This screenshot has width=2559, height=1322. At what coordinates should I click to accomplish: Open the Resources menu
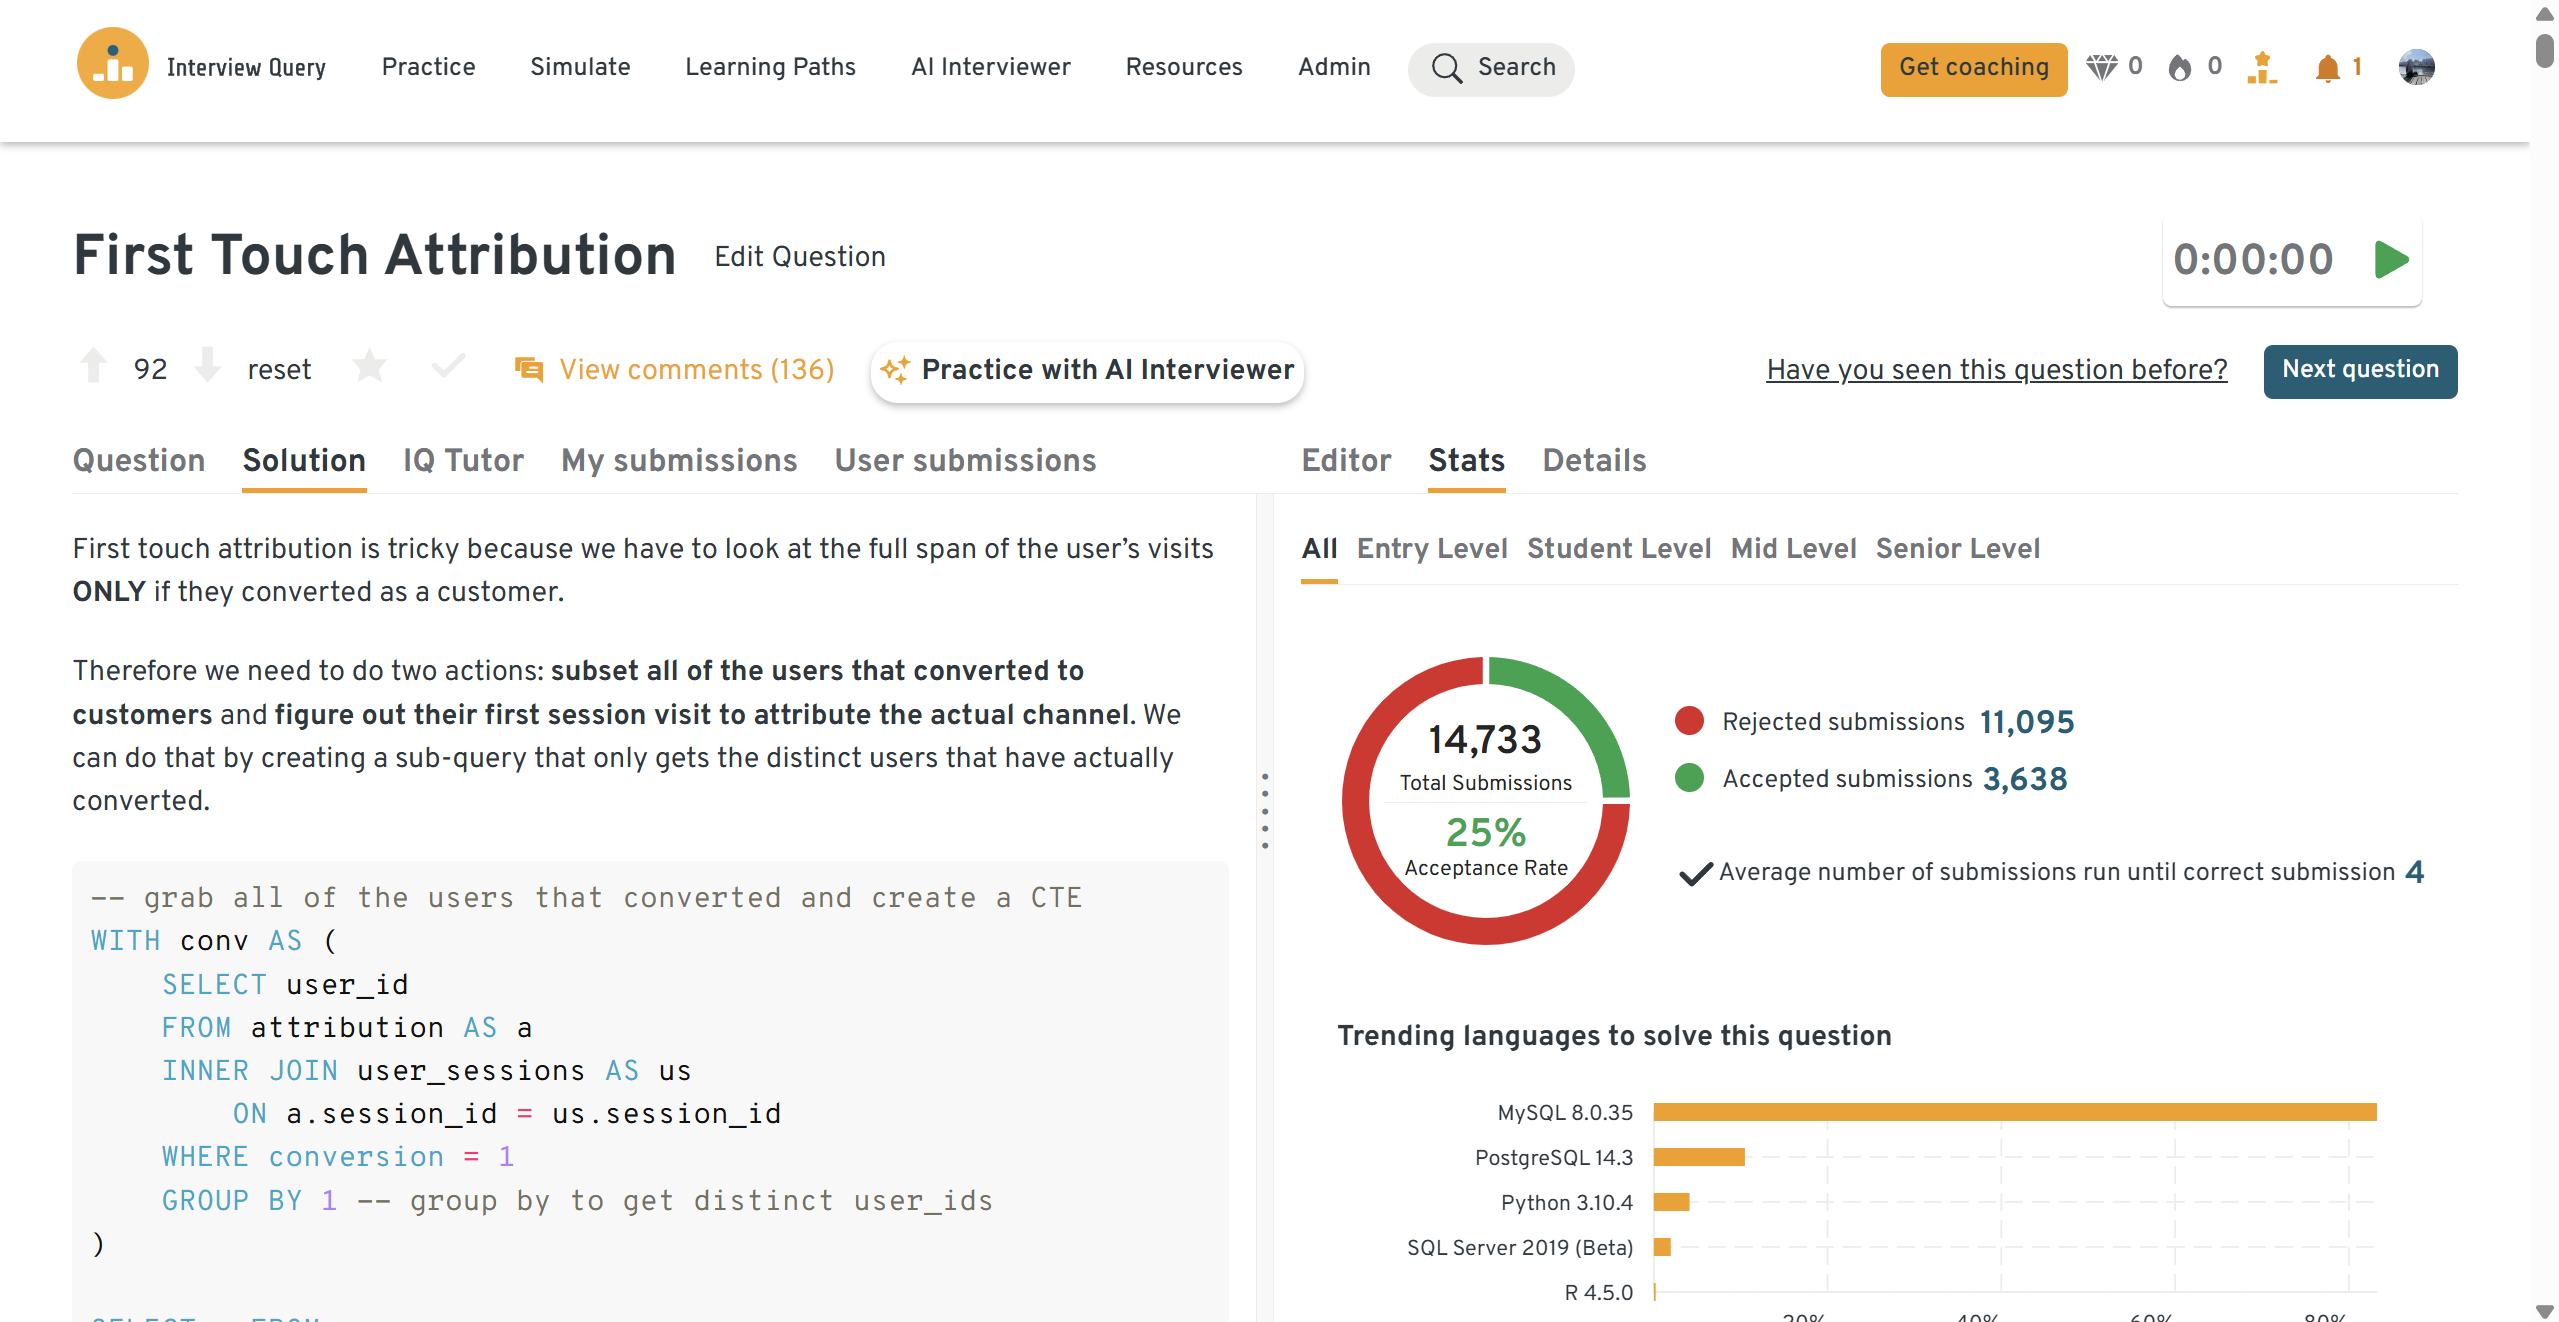[1184, 67]
